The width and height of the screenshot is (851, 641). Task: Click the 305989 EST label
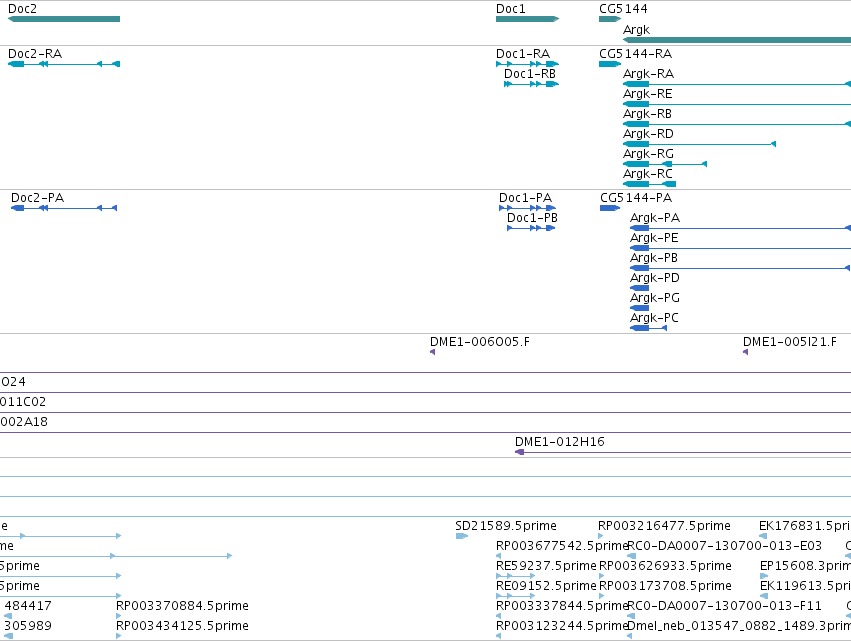(x=28, y=626)
